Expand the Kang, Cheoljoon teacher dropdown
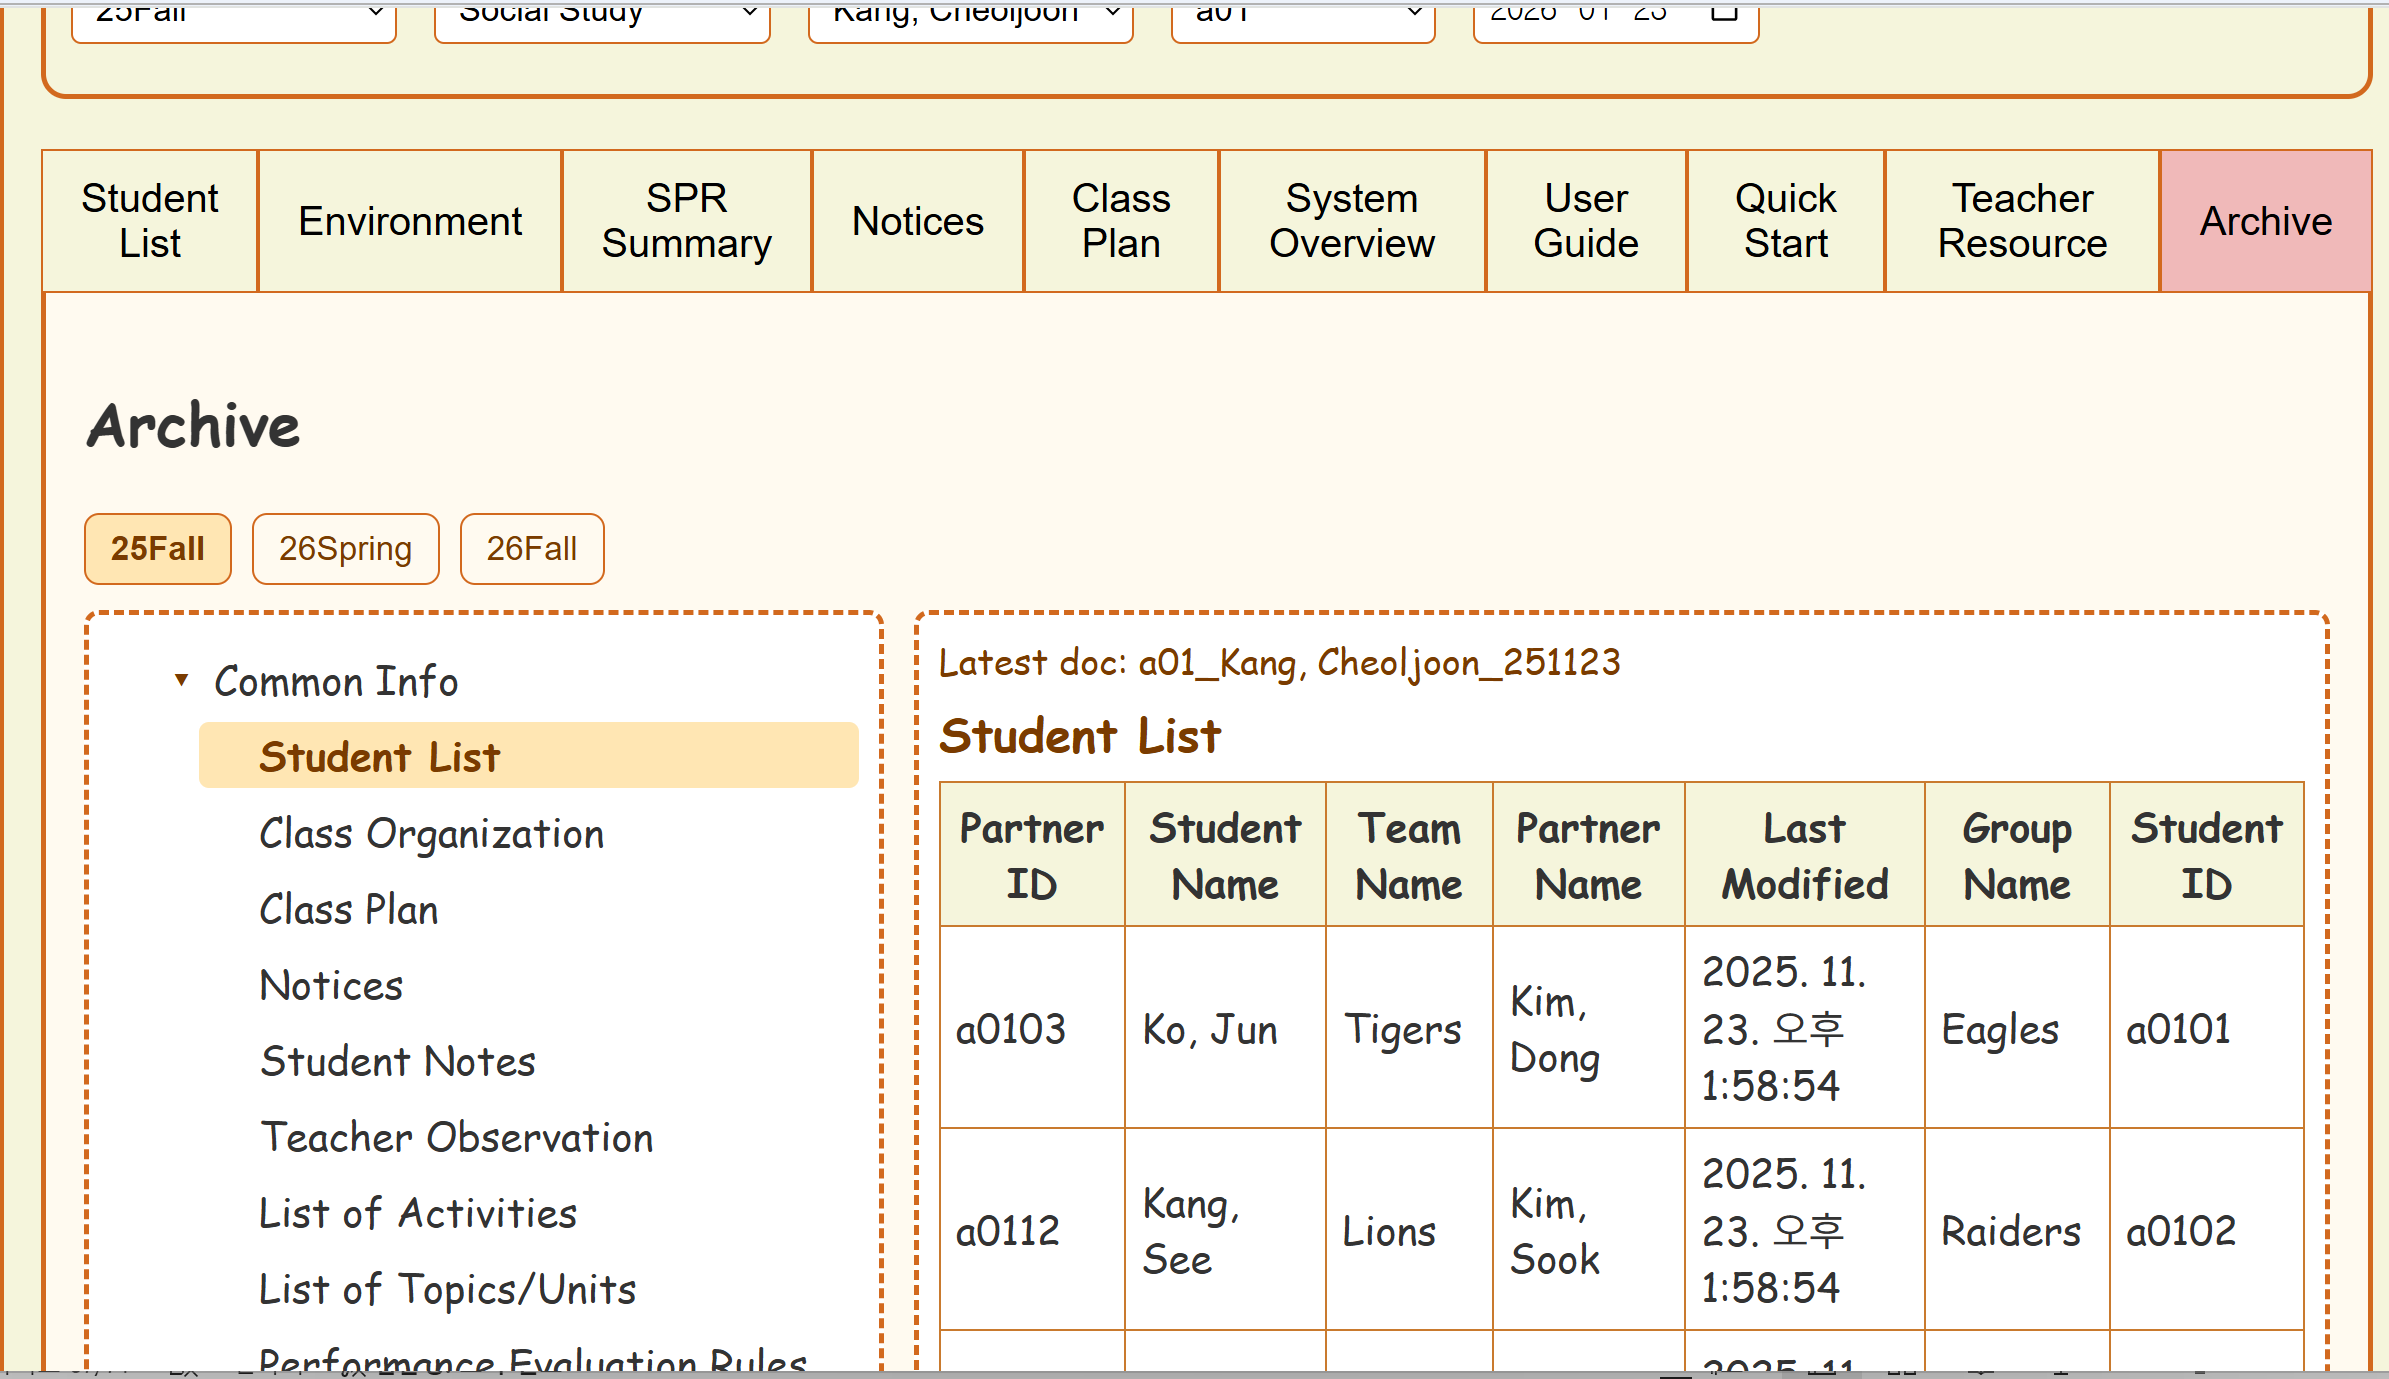Screen dimensions: 2389x1379 click(970, 16)
